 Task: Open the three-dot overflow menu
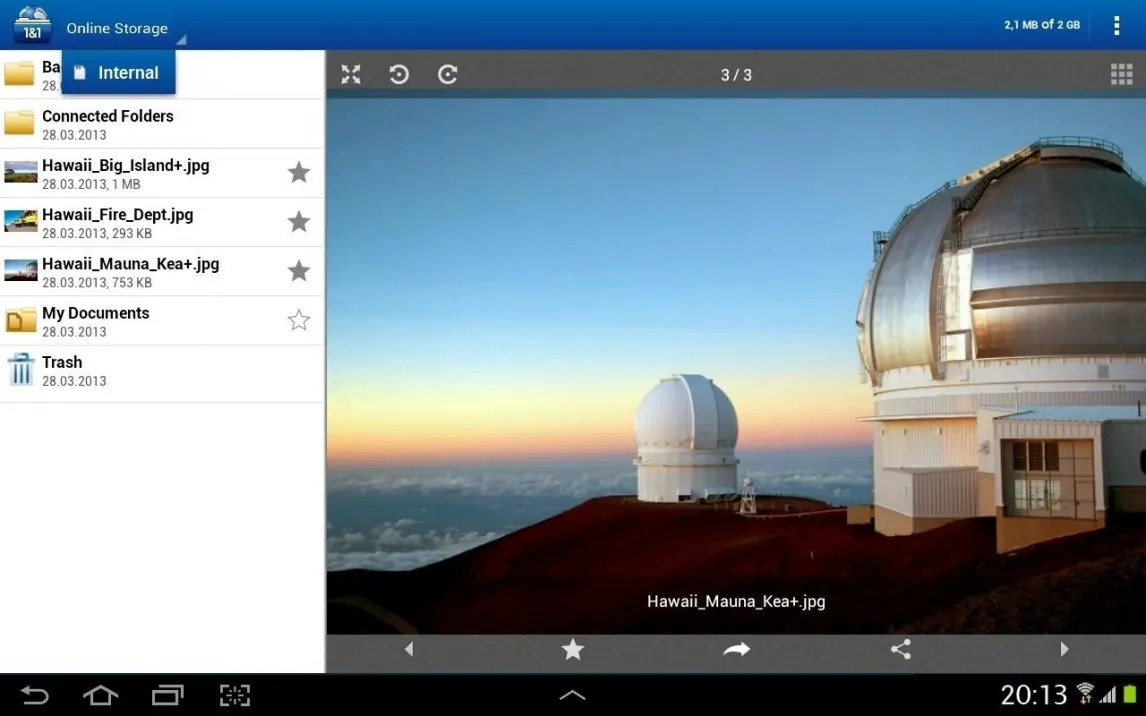click(x=1116, y=26)
